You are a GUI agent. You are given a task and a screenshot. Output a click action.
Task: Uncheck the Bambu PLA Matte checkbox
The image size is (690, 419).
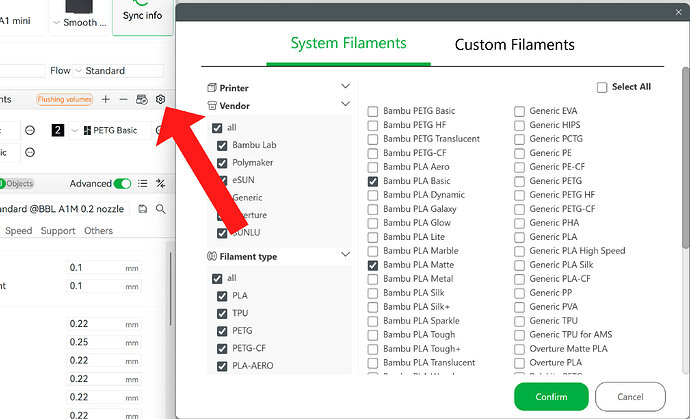tap(373, 265)
